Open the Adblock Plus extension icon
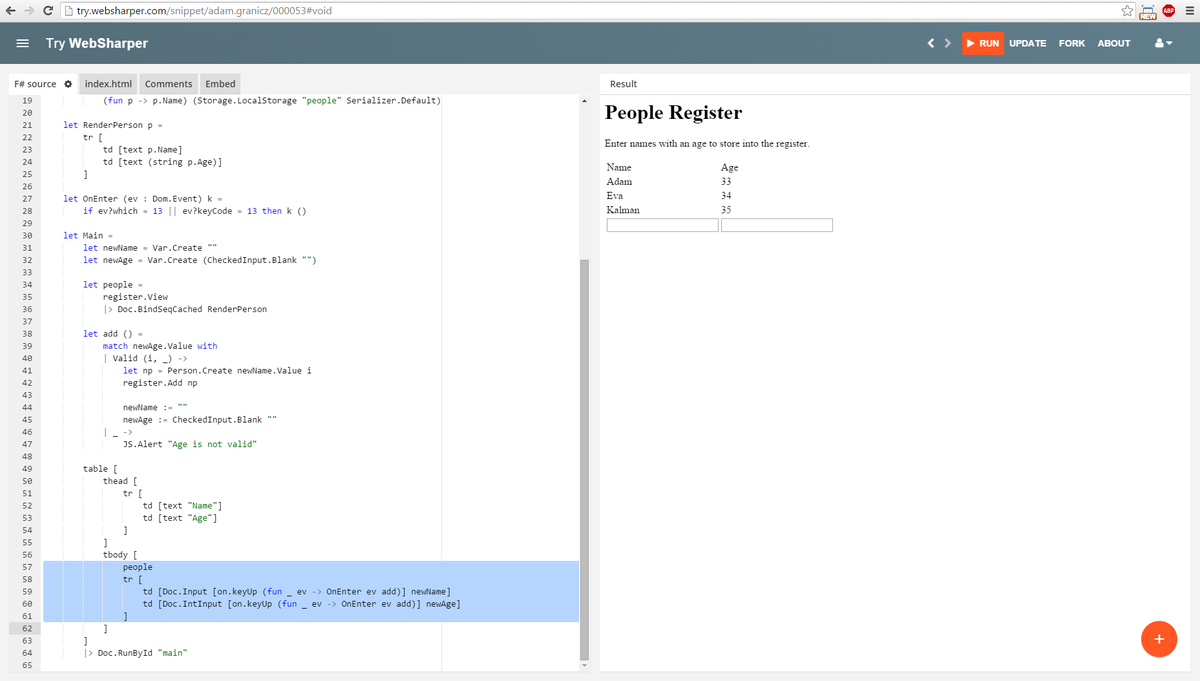Image resolution: width=1200 pixels, height=681 pixels. click(x=1168, y=11)
